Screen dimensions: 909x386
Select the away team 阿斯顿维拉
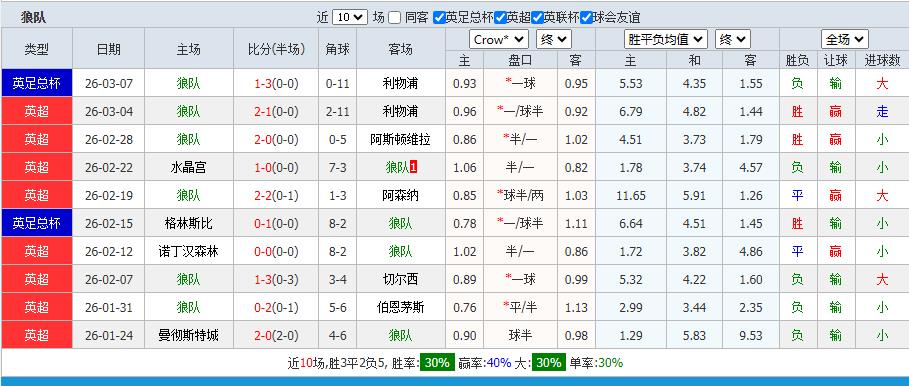[x=400, y=140]
